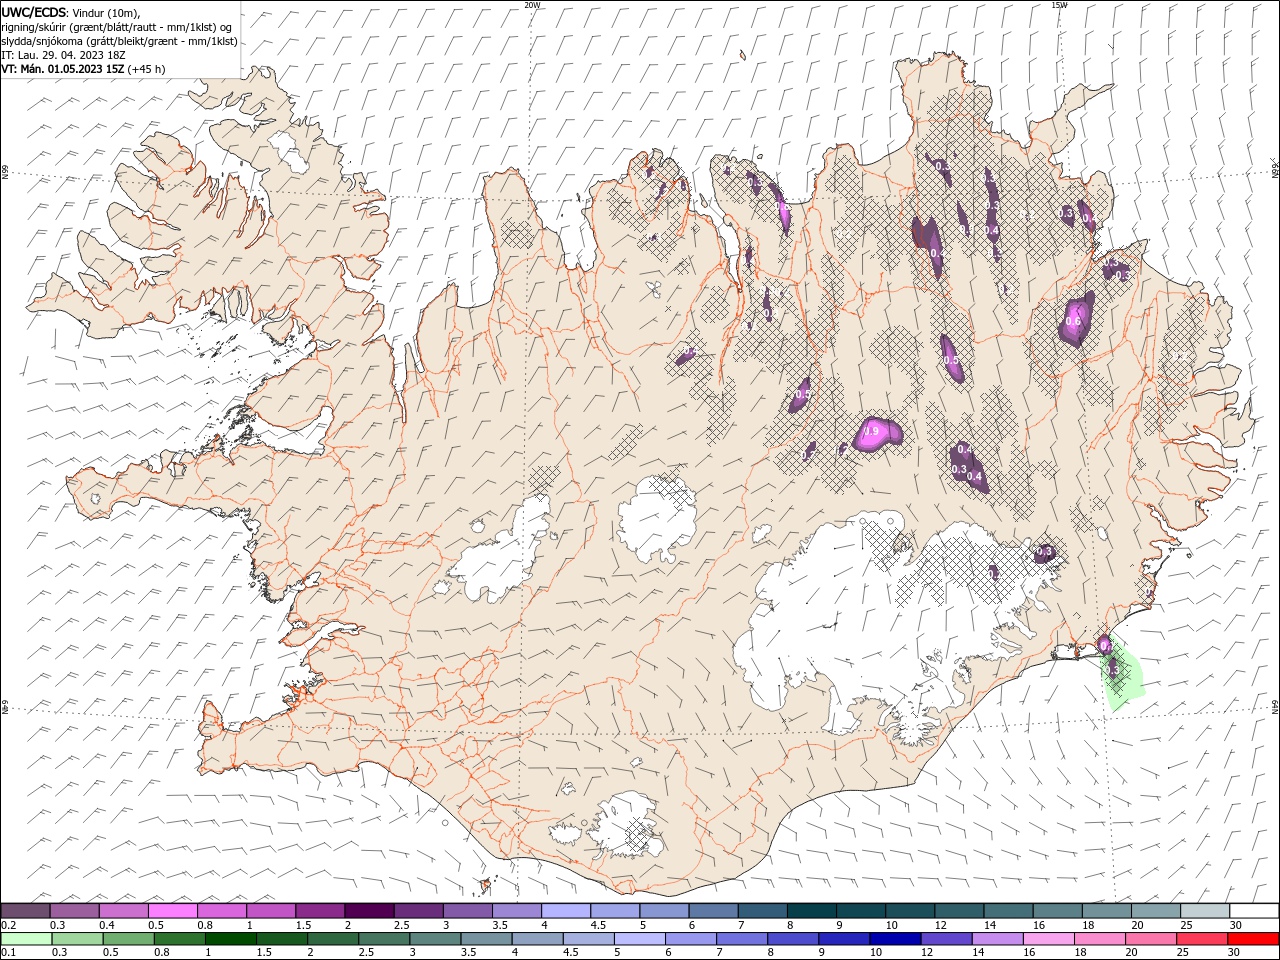
Task: Click the palest green 0.1 swatch in bottom legend row
Action: pos(26,939)
